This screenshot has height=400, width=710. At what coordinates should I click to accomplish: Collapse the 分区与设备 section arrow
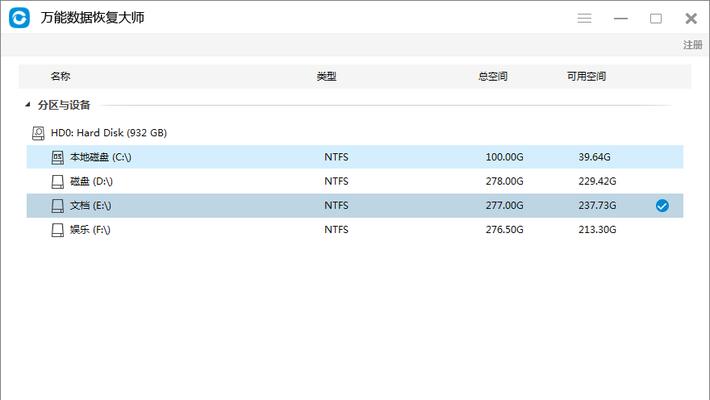[28, 105]
